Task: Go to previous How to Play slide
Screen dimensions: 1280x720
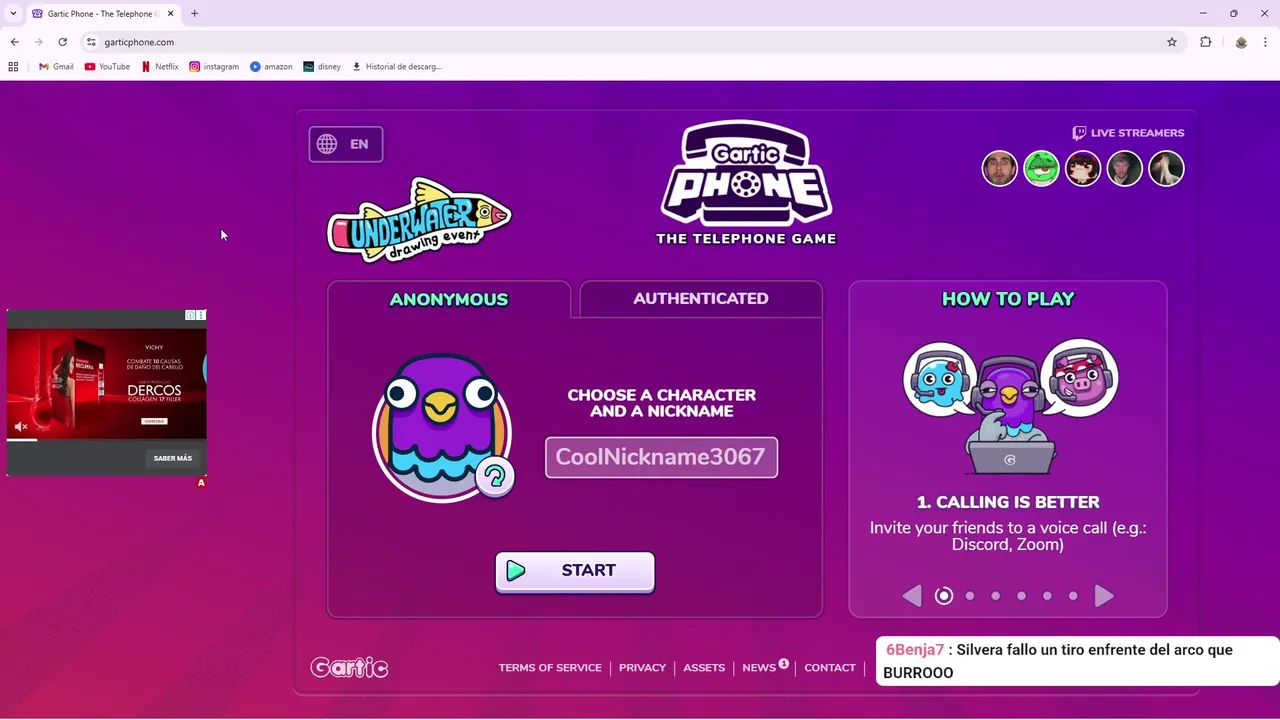Action: point(911,596)
